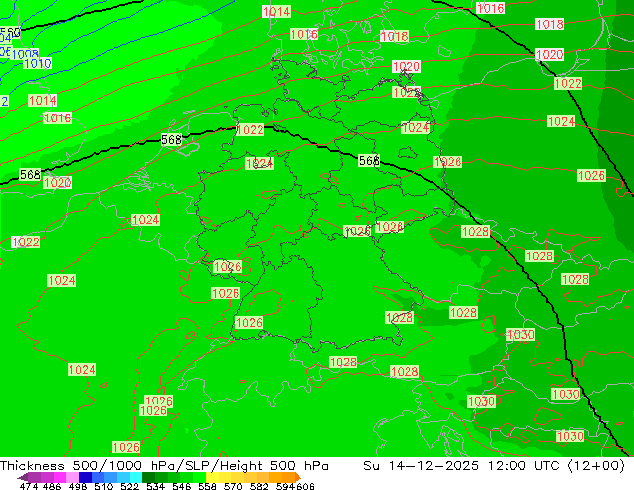Viewport: 634px width, 490px height.
Task: Select the 546 legend value
Action: pos(182,486)
